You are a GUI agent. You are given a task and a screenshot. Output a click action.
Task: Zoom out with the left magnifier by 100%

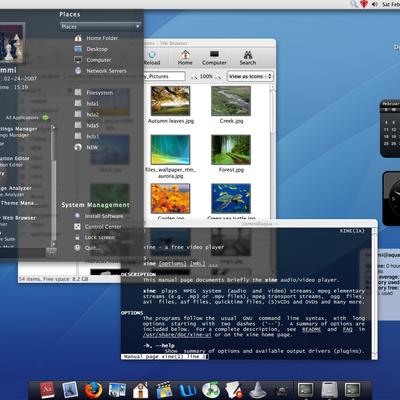click(x=194, y=77)
